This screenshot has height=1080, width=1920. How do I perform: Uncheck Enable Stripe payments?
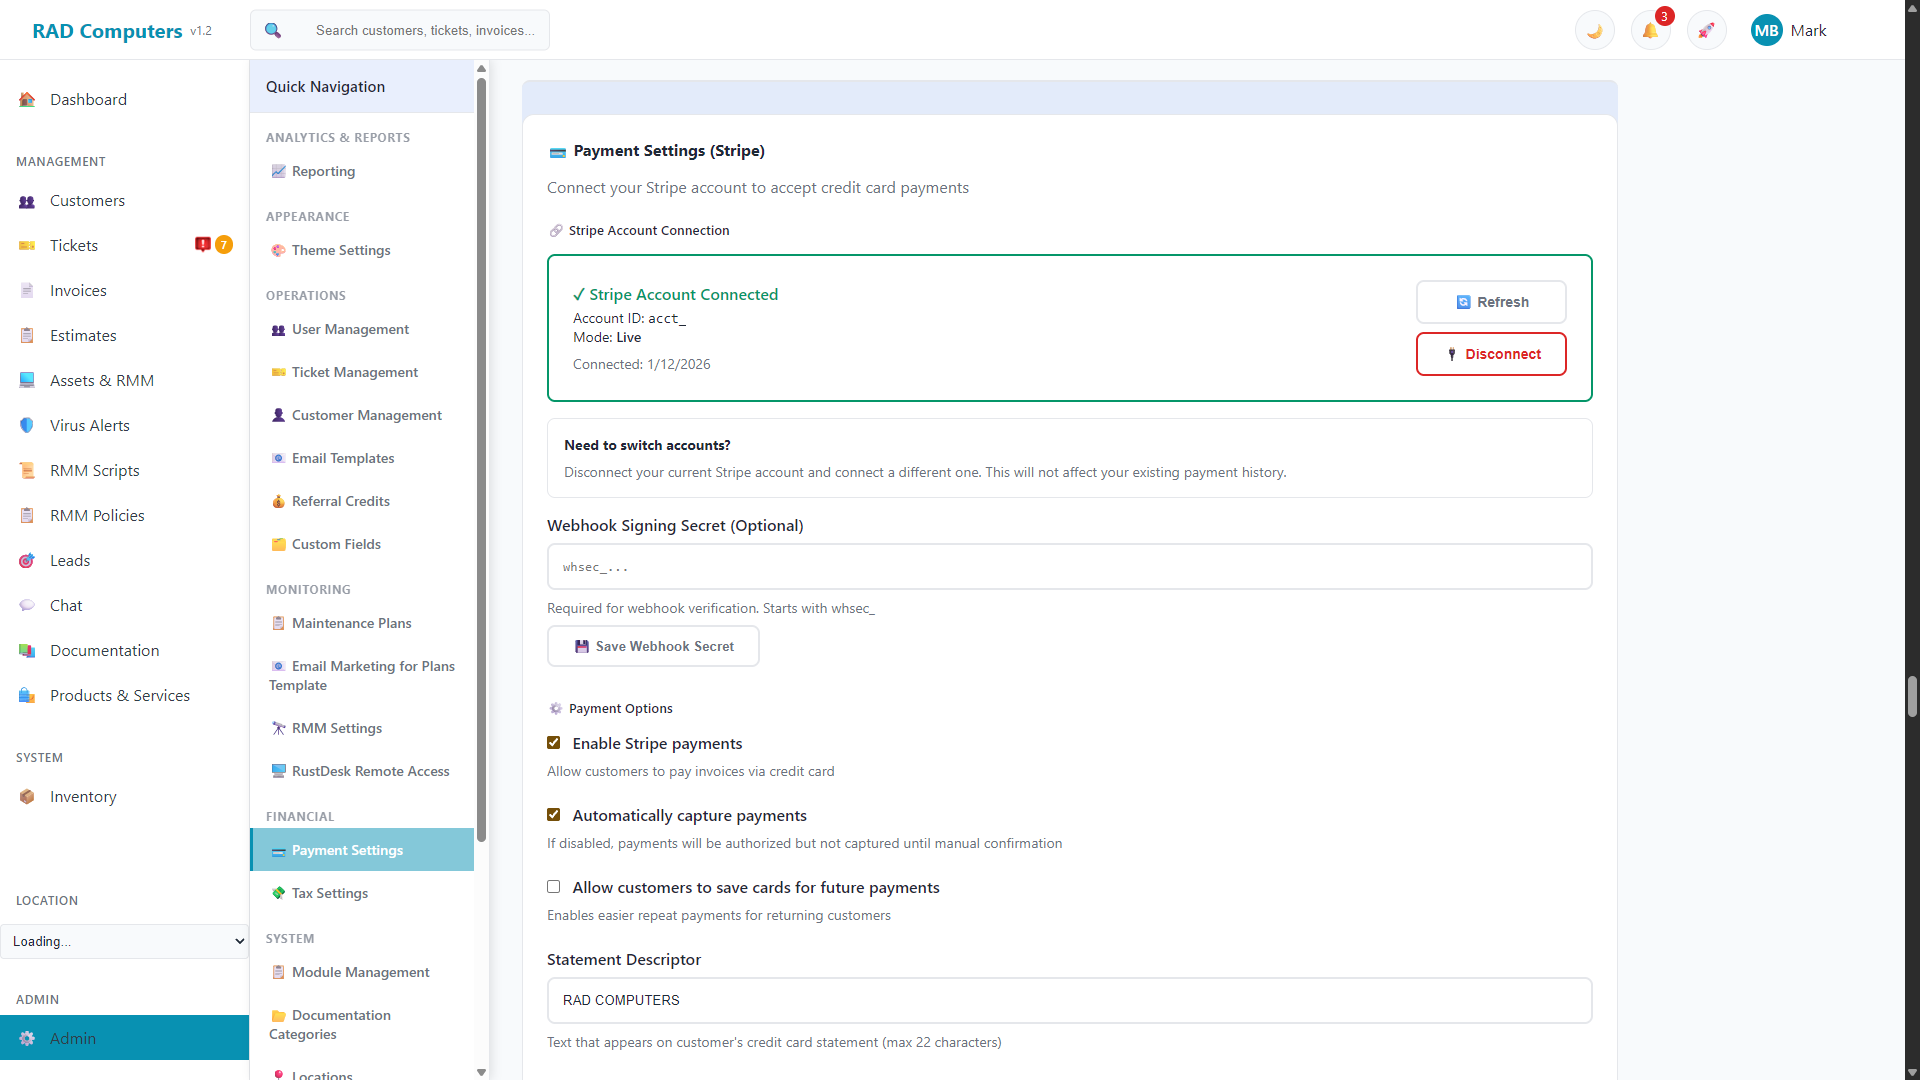coord(553,742)
